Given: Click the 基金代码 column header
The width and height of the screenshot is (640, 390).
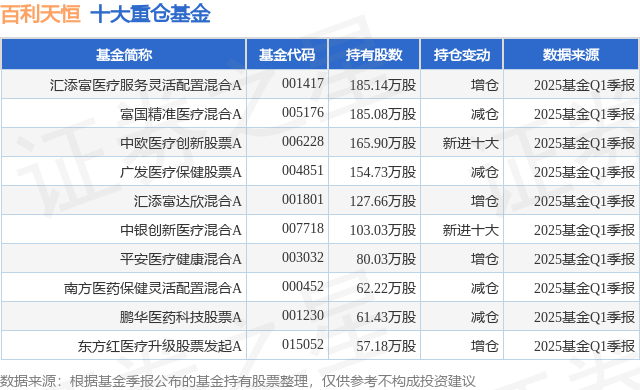Looking at the screenshot, I should (287, 54).
